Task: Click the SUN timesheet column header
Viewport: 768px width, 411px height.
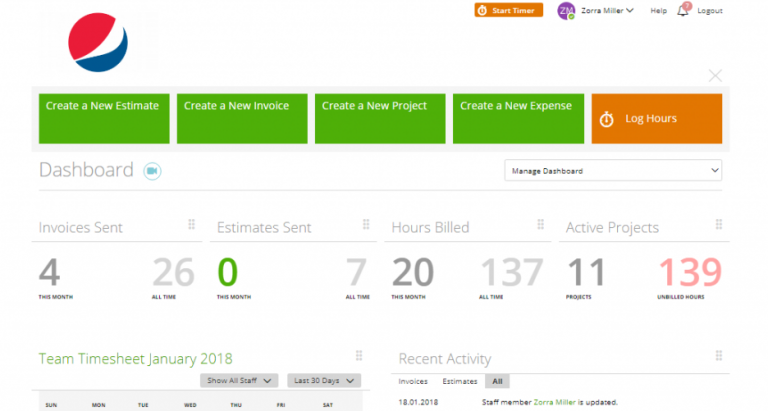Action: (51, 405)
